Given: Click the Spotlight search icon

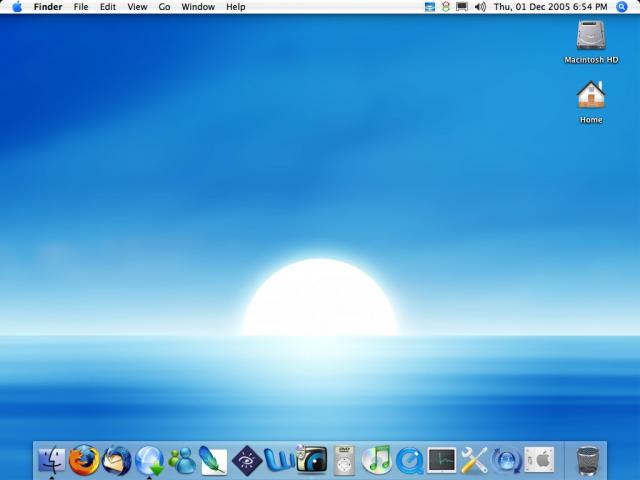Looking at the screenshot, I should point(621,7).
